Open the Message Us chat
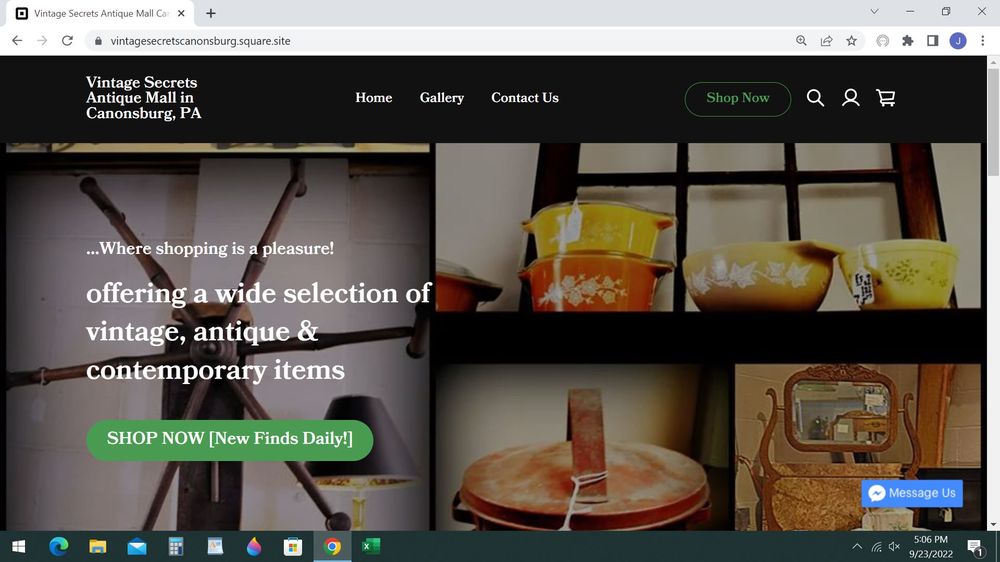 tap(911, 493)
